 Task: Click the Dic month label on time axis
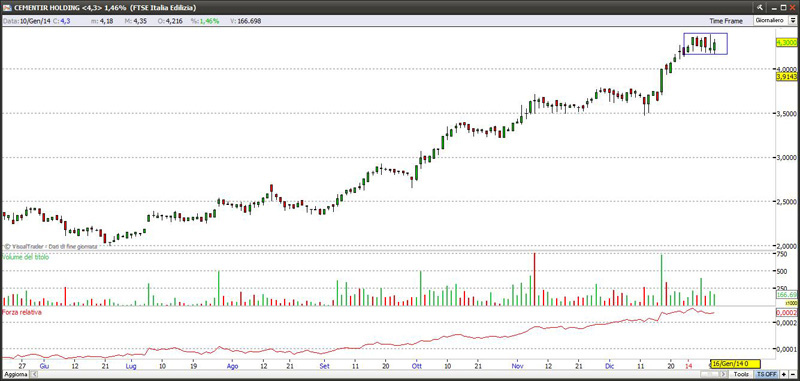click(609, 366)
